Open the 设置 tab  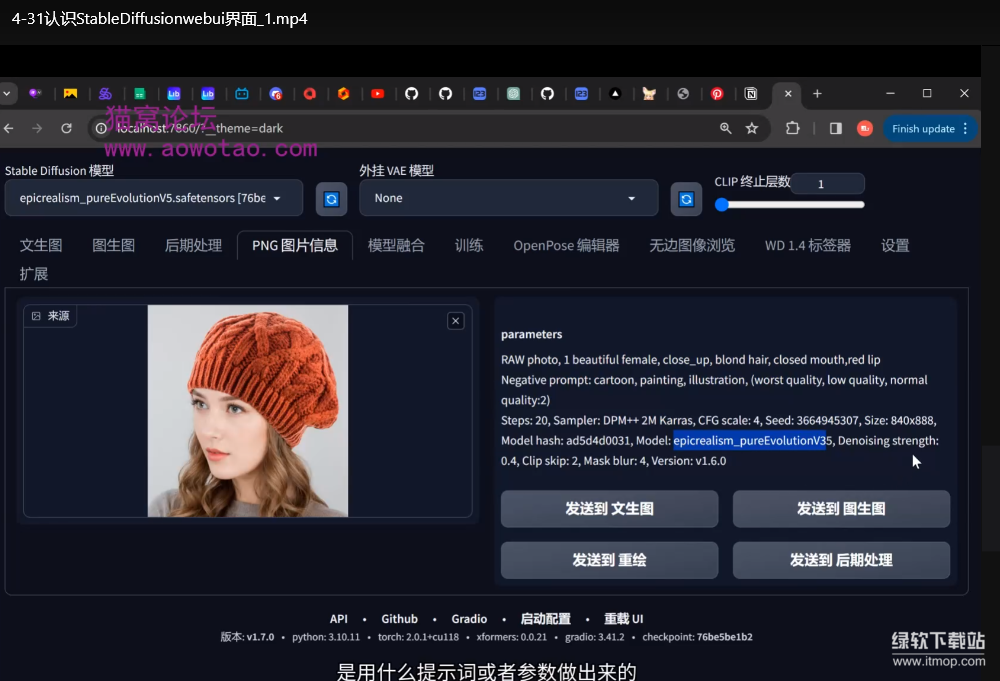click(x=895, y=245)
